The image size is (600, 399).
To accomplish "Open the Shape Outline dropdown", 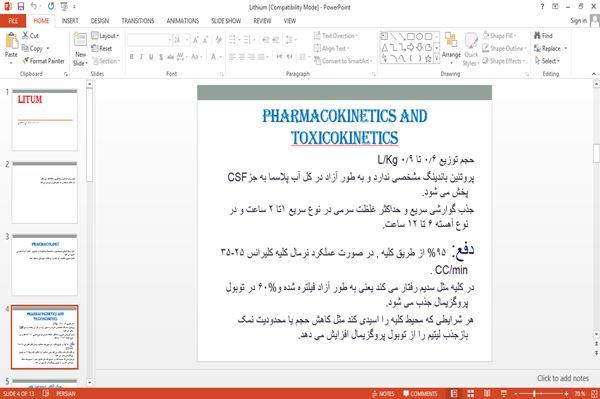I will pyautogui.click(x=504, y=48).
